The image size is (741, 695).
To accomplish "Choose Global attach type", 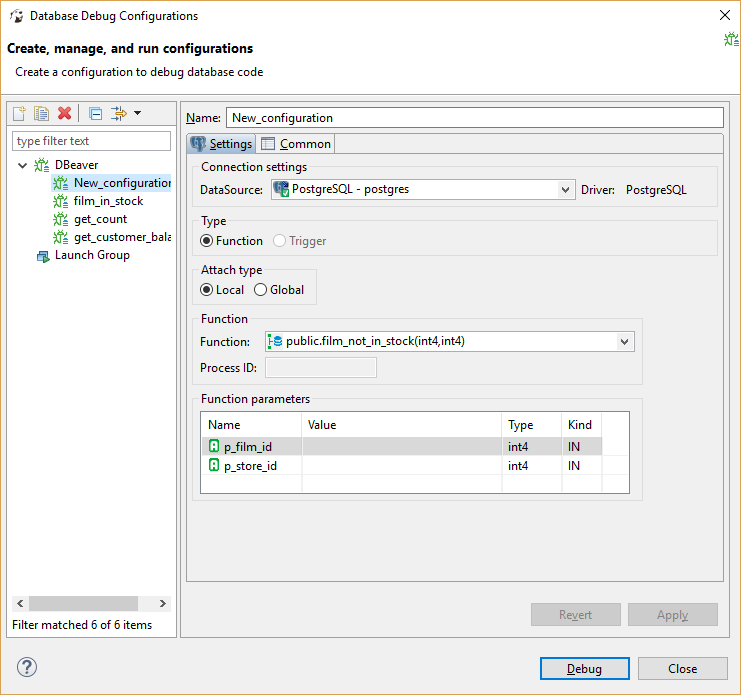I will pyautogui.click(x=260, y=290).
